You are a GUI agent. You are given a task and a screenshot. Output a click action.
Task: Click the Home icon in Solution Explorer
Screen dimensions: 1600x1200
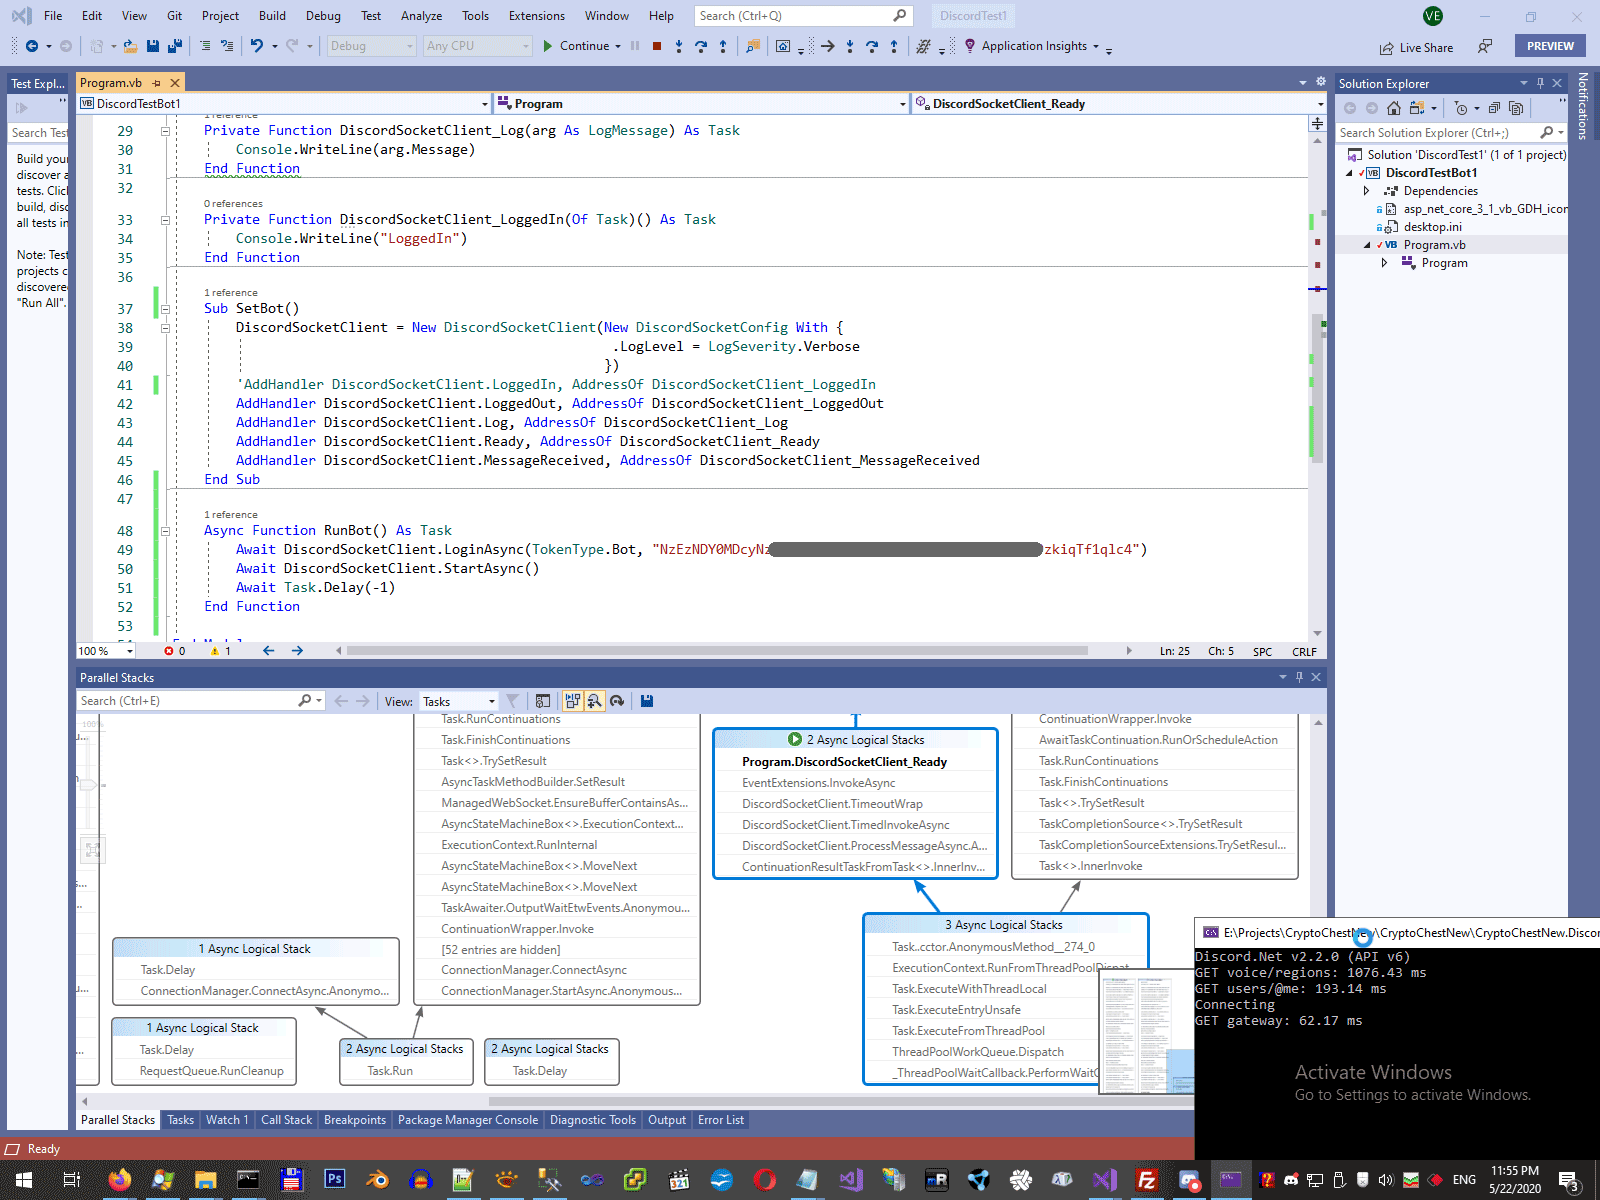[x=1394, y=108]
